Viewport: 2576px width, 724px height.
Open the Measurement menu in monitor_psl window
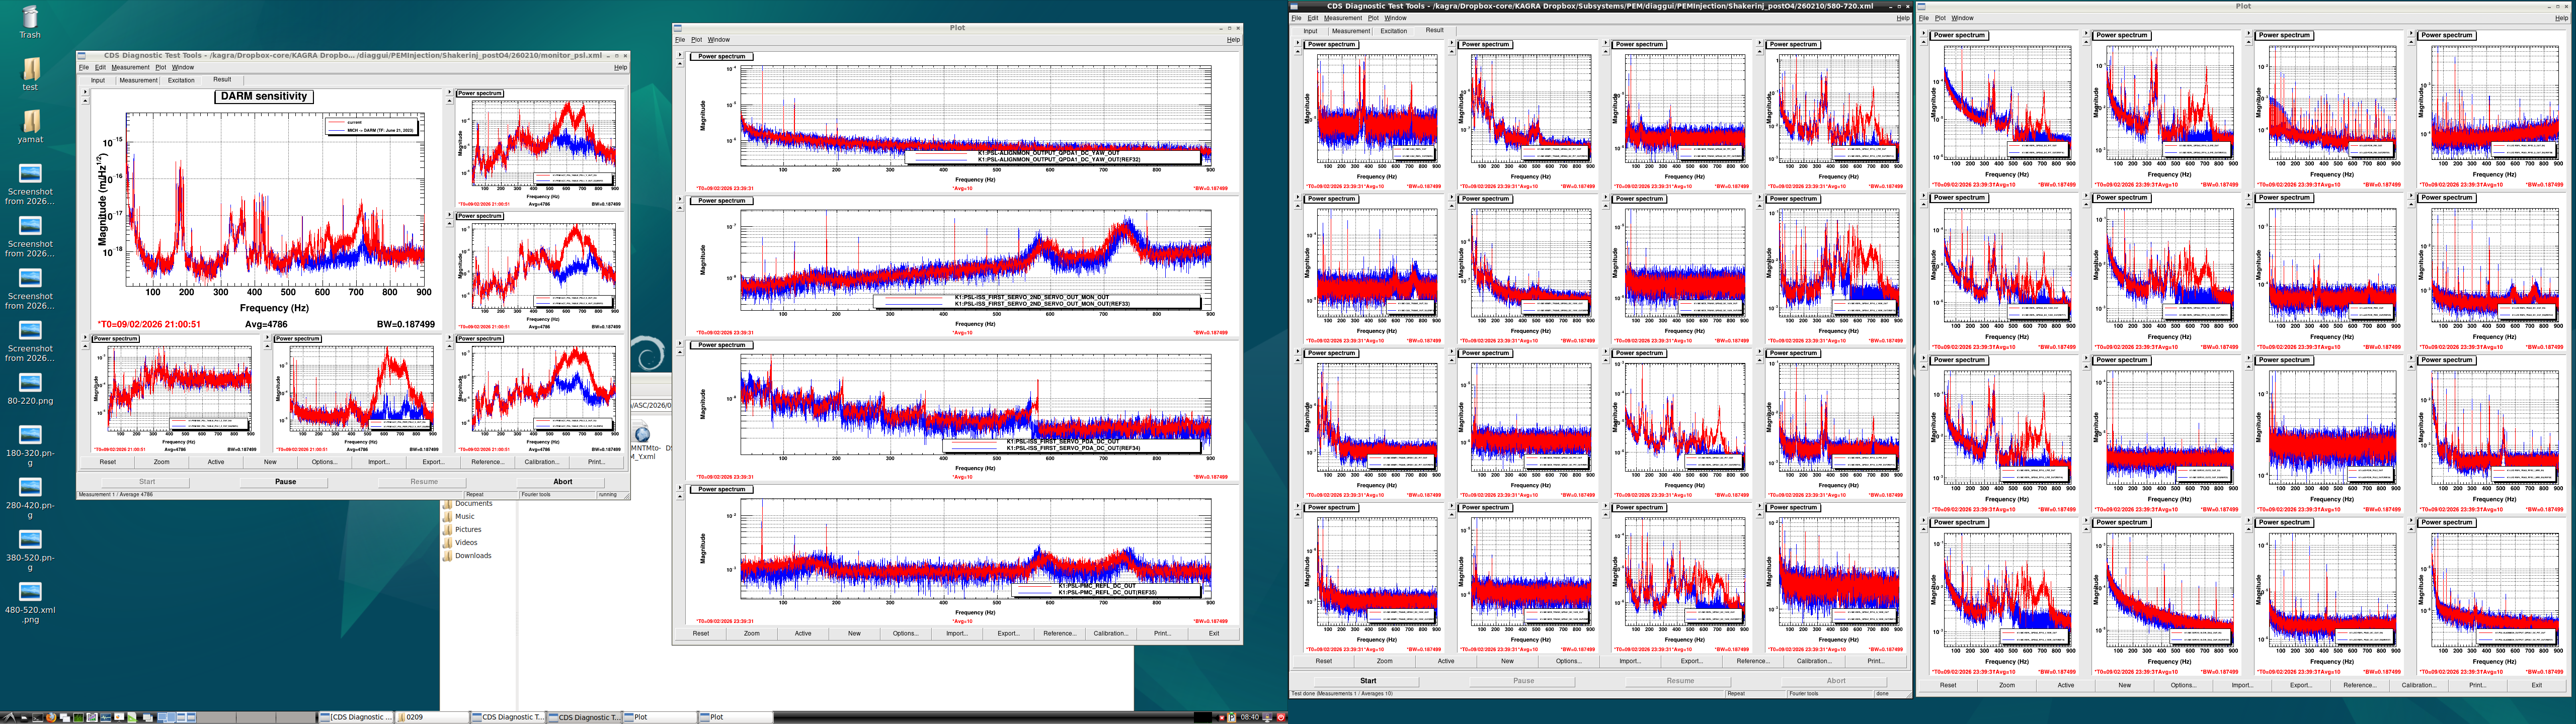click(x=130, y=67)
